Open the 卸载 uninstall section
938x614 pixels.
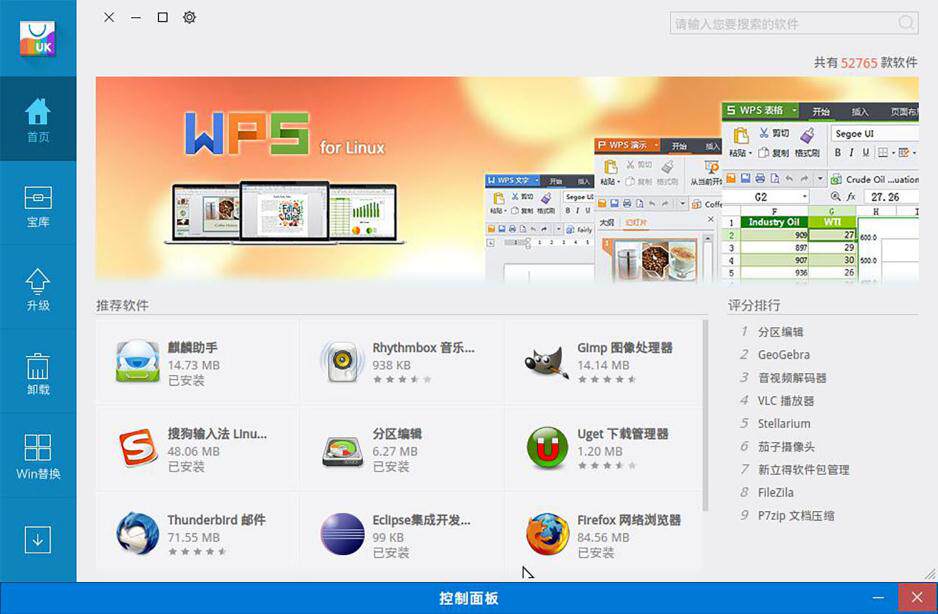[x=38, y=374]
